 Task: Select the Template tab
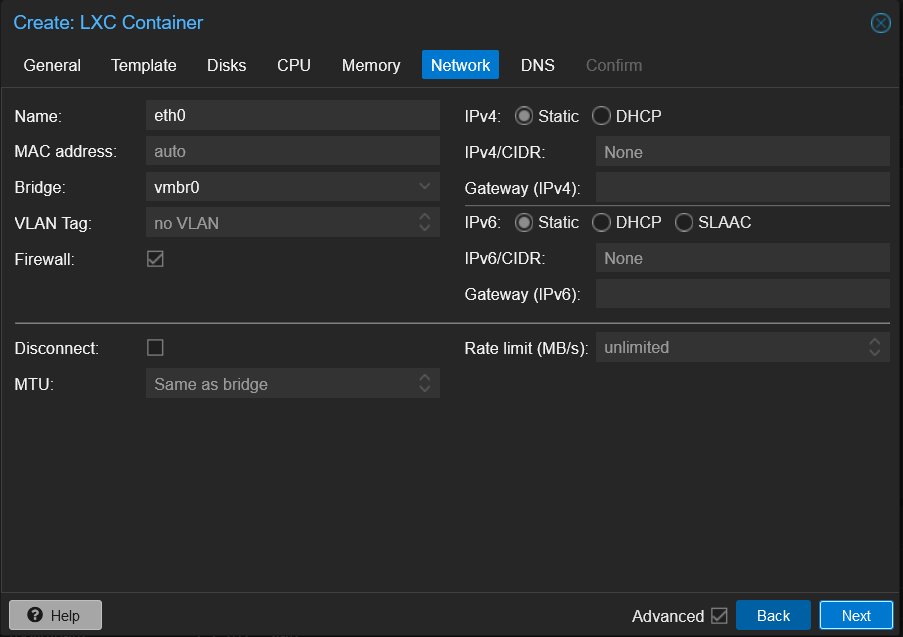point(143,64)
